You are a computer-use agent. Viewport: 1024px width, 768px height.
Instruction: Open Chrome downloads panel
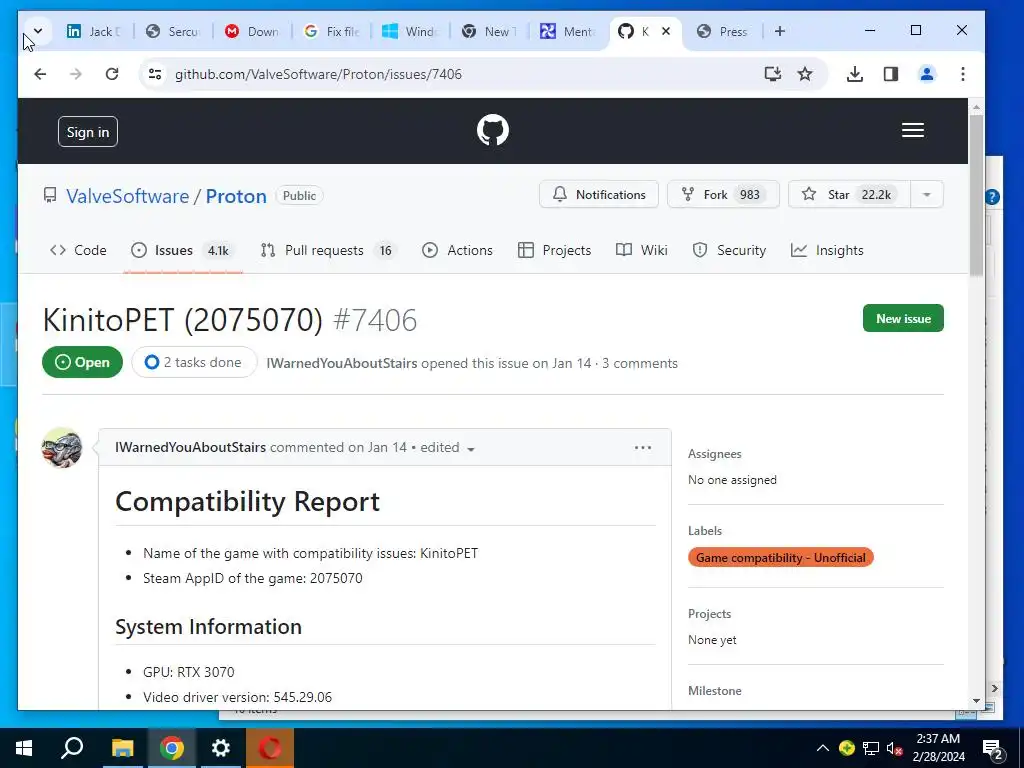click(854, 74)
